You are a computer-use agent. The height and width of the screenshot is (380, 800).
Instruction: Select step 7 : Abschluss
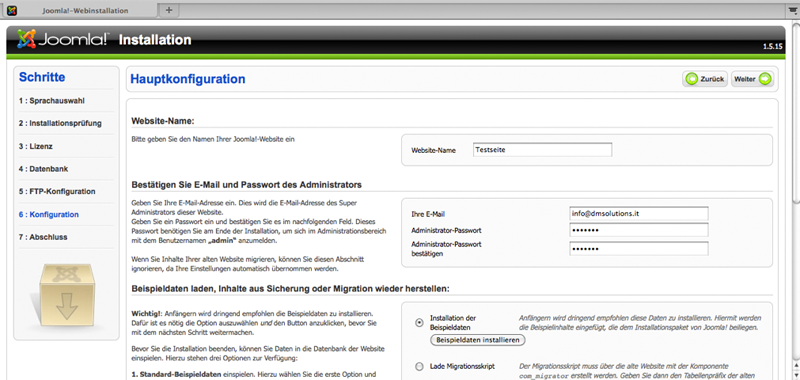pos(43,237)
